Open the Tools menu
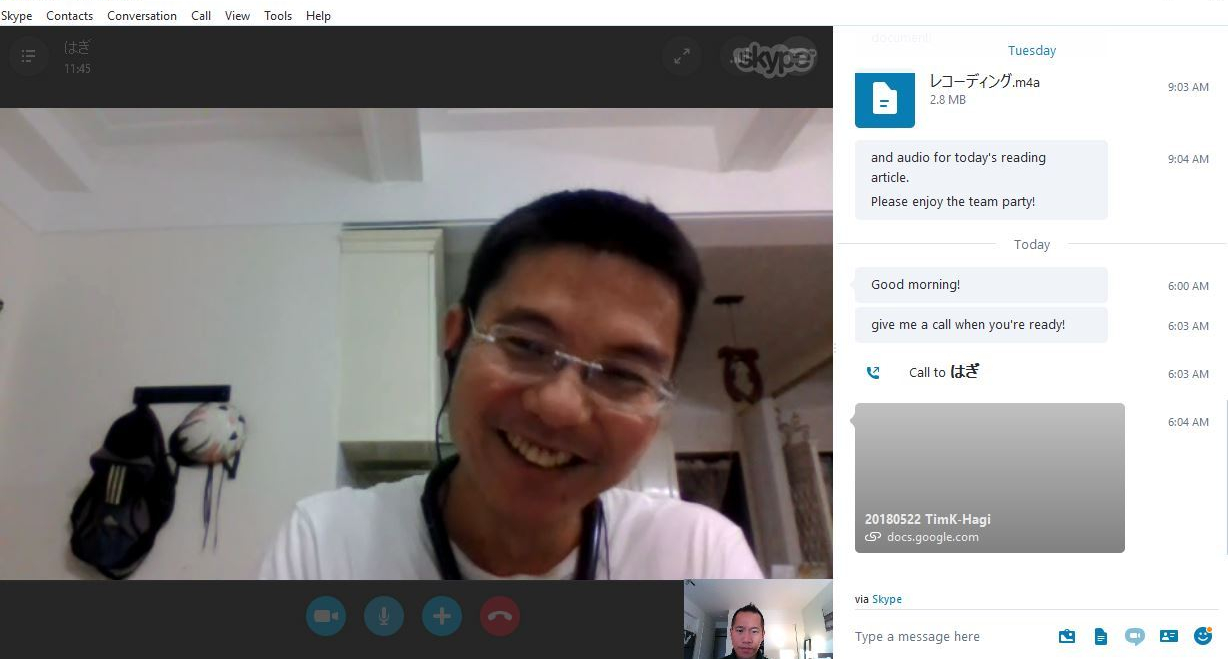Viewport: 1228px width, 659px height. click(x=277, y=15)
